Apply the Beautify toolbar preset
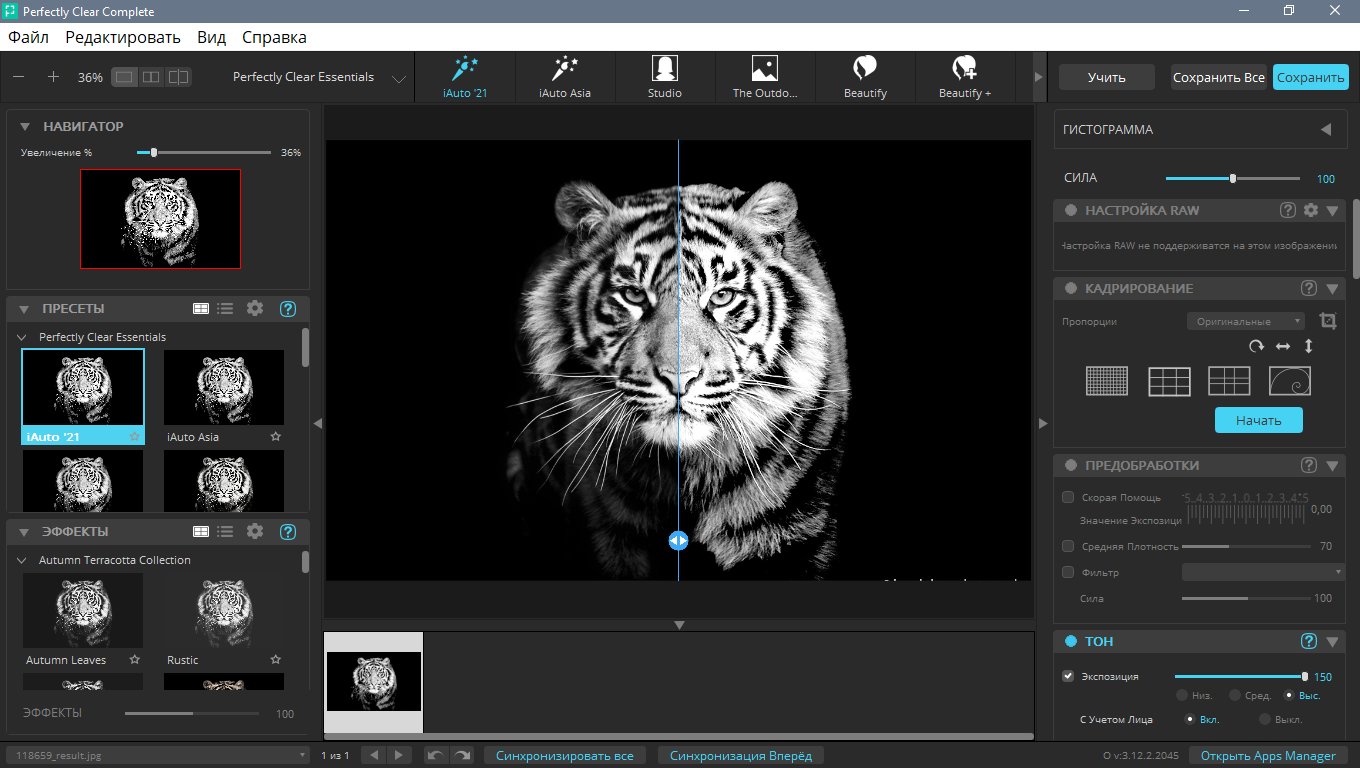The width and height of the screenshot is (1360, 768). tap(865, 77)
